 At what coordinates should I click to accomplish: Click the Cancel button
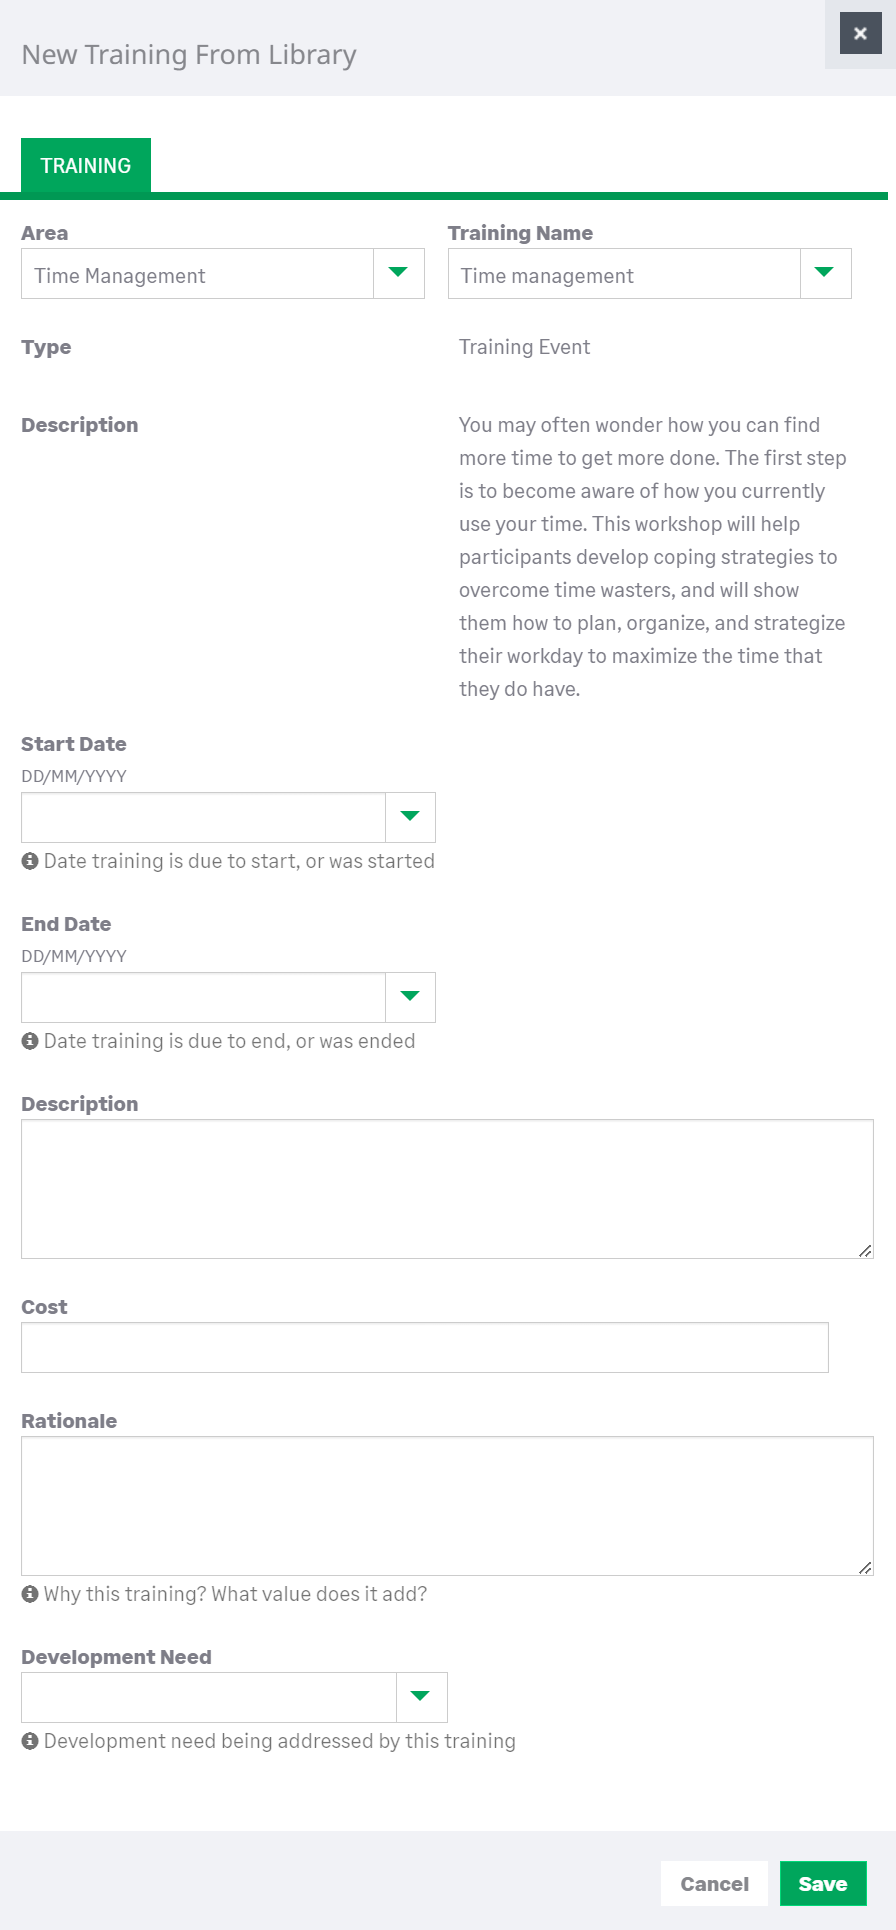[714, 1884]
